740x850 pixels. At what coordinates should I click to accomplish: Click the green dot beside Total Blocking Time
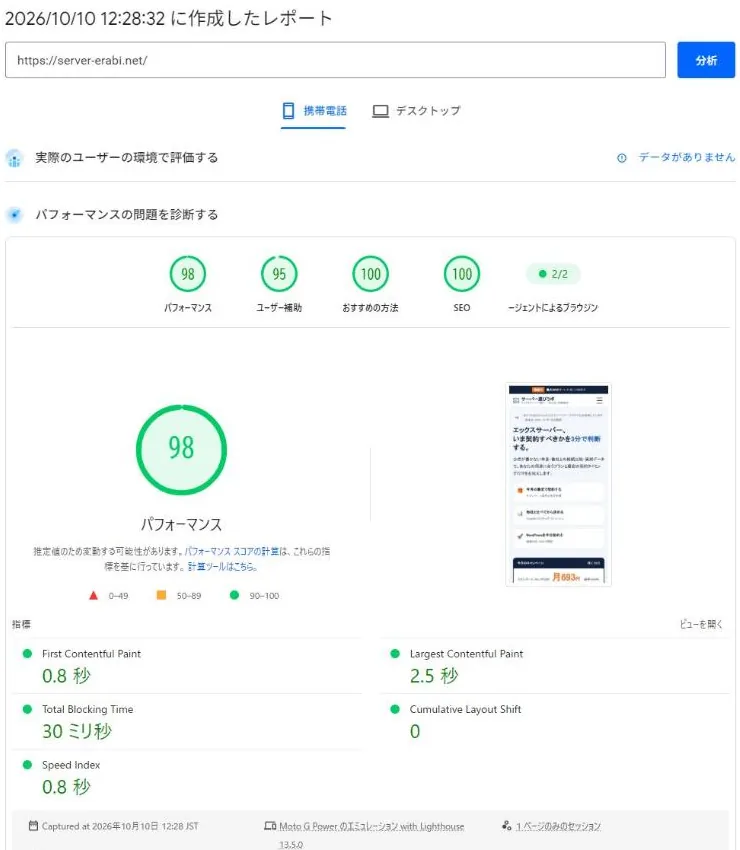tap(27, 709)
